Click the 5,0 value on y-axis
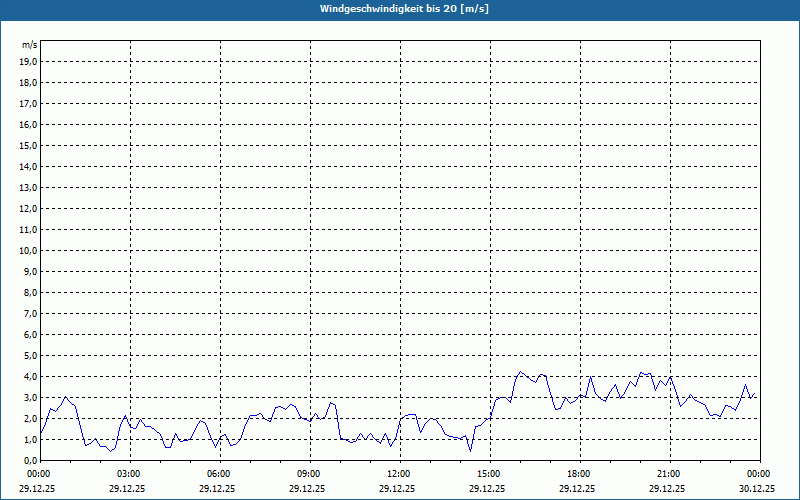The width and height of the screenshot is (800, 500). 30,355
